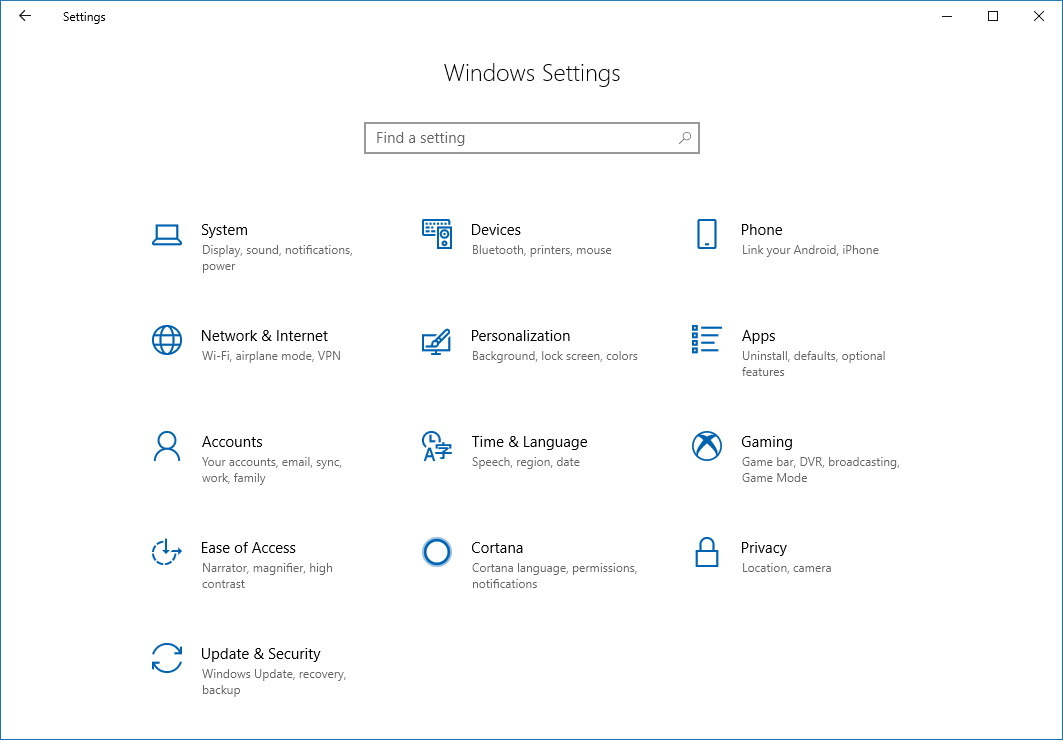Viewport: 1063px width, 740px height.
Task: Open the Privacy title
Action: pyautogui.click(x=763, y=548)
